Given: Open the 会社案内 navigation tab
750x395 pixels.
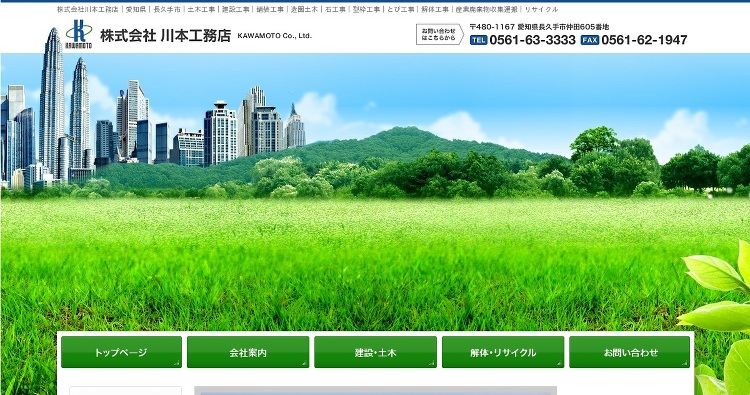Looking at the screenshot, I should [248, 352].
